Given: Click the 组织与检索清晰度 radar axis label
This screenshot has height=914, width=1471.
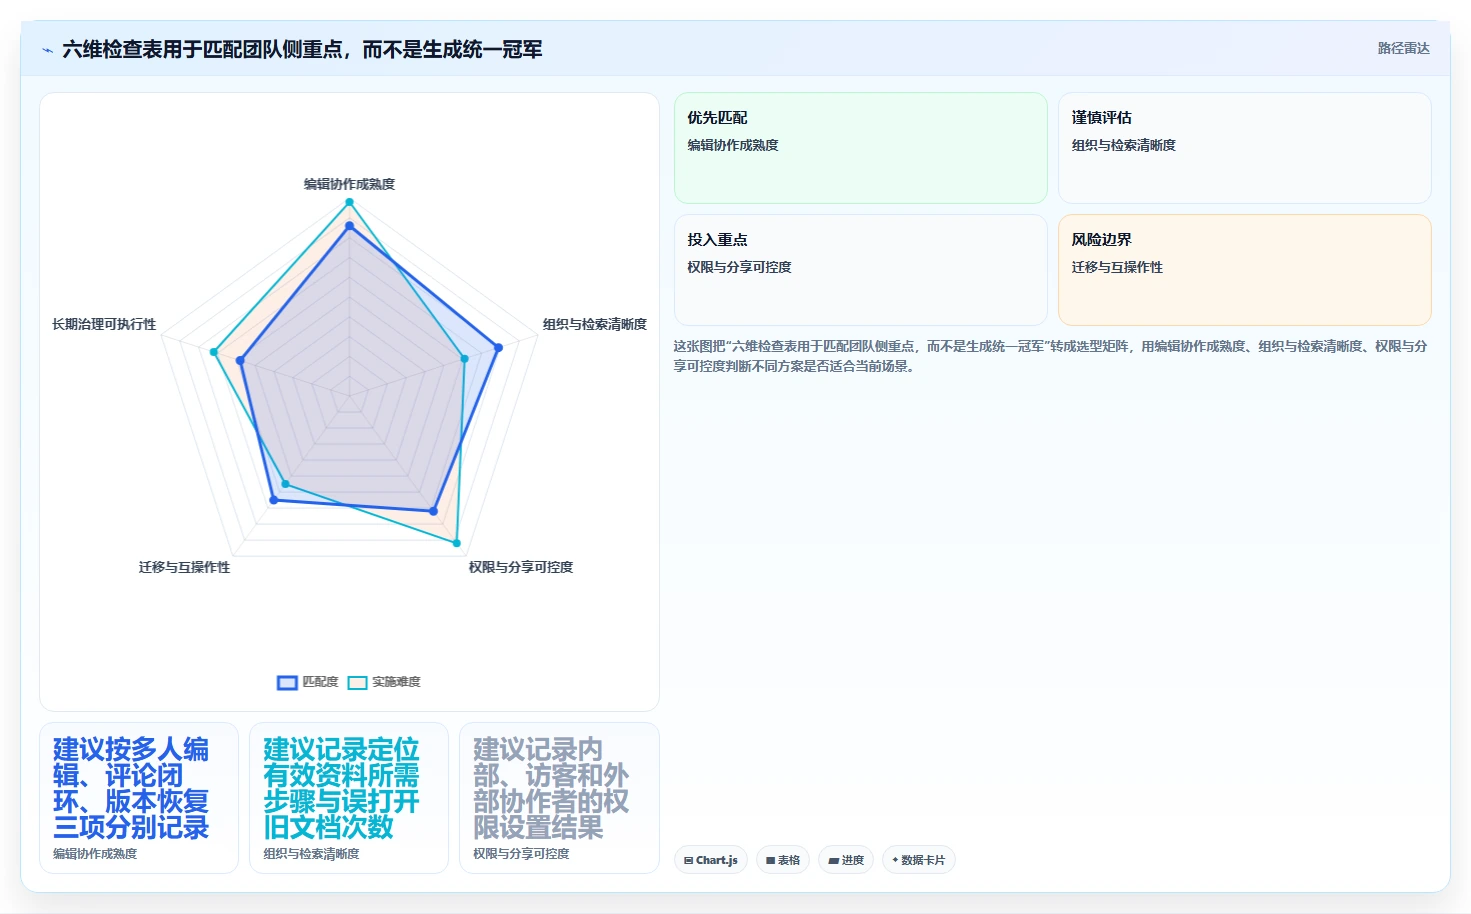Looking at the screenshot, I should click(594, 324).
